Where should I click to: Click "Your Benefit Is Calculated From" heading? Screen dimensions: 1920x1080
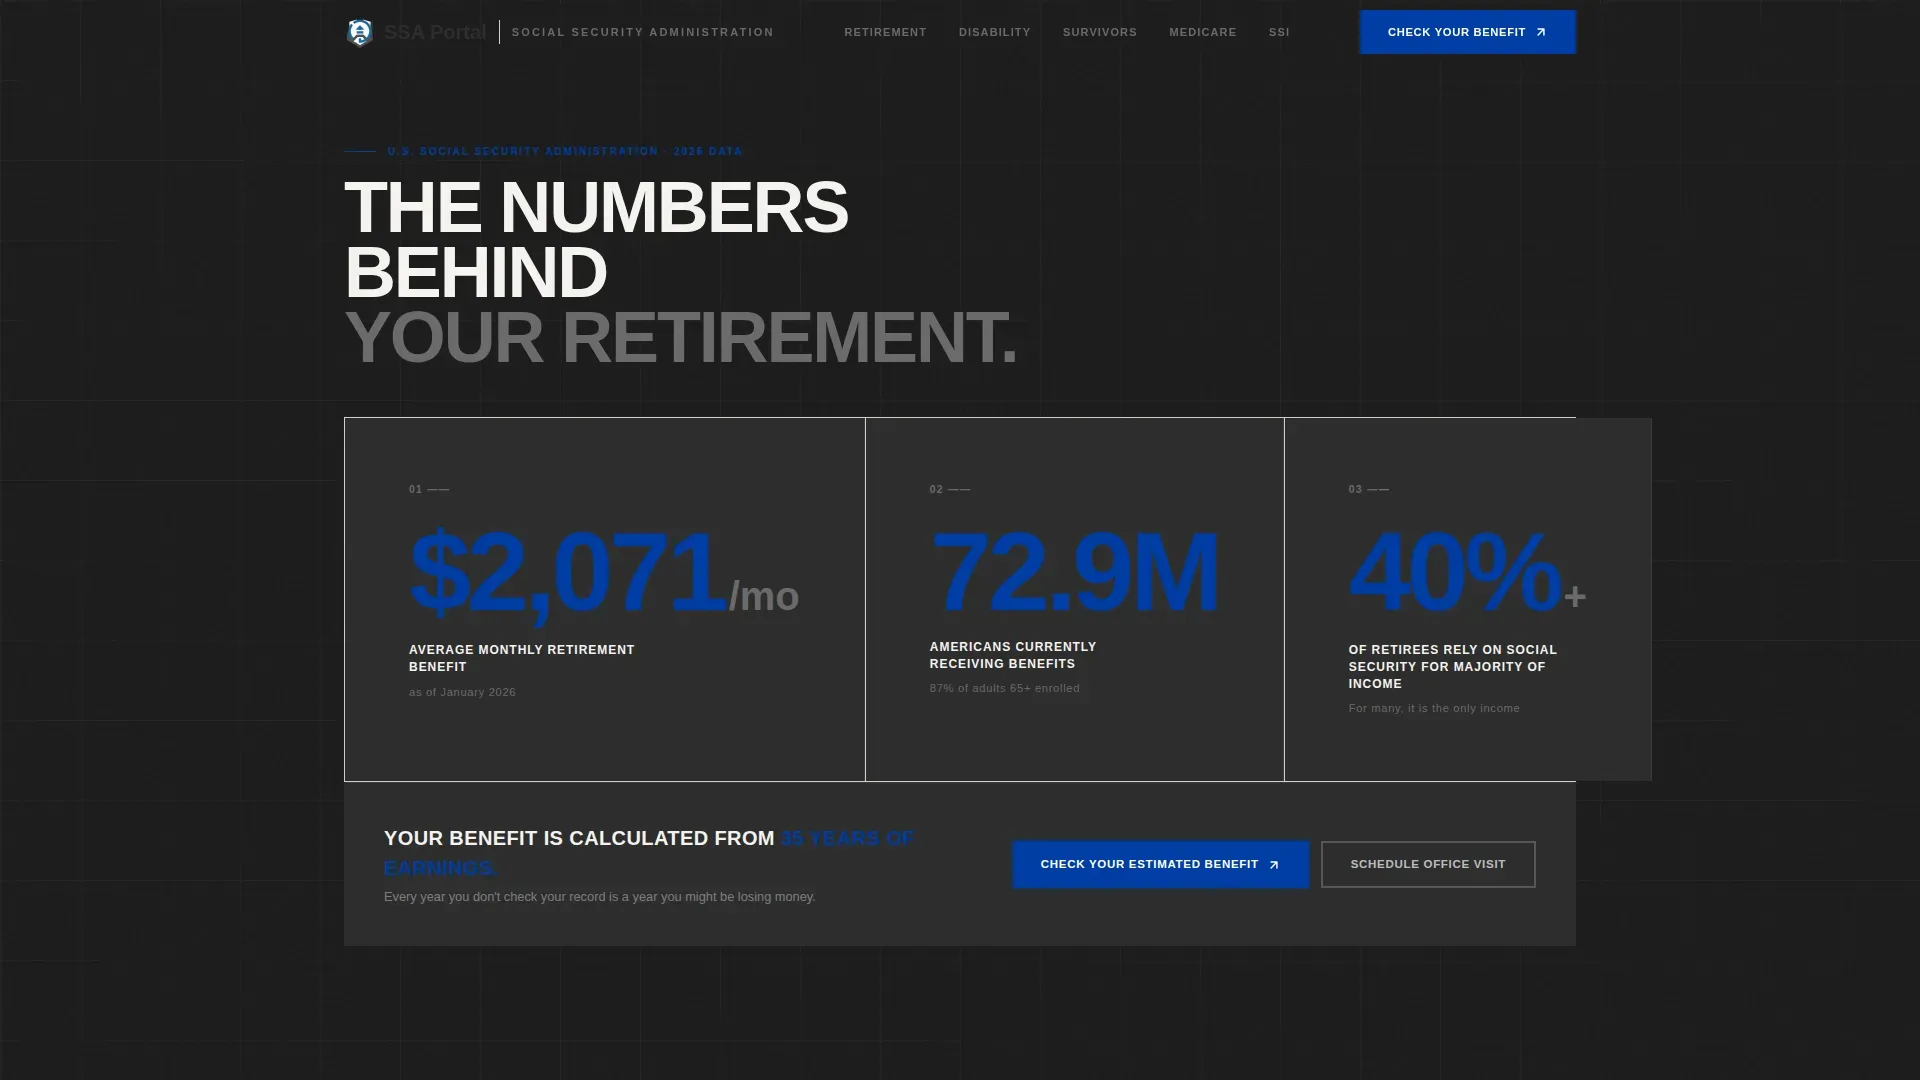579,838
